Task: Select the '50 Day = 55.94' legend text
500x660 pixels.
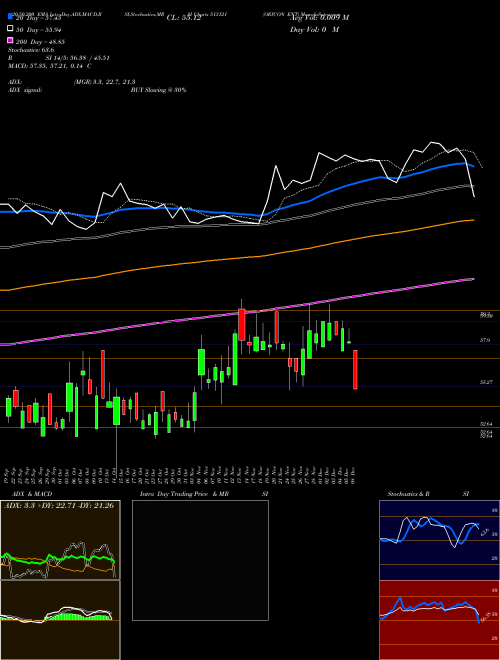Action: [40, 30]
